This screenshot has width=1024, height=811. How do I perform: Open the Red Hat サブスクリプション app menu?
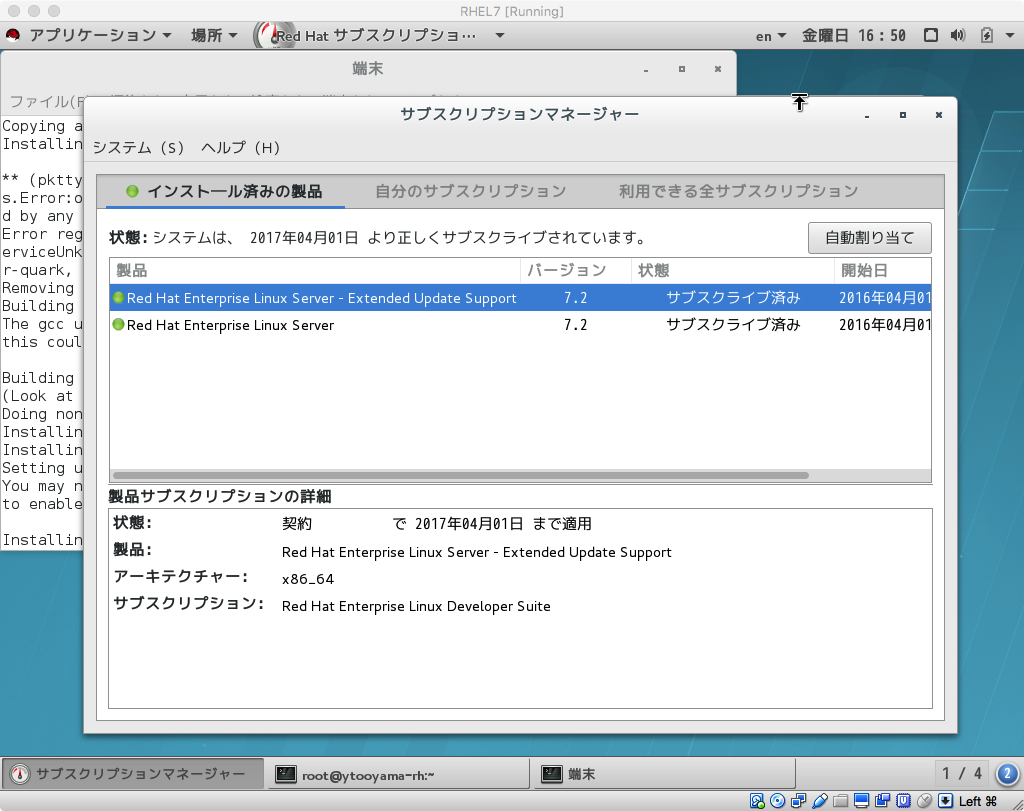[x=380, y=35]
